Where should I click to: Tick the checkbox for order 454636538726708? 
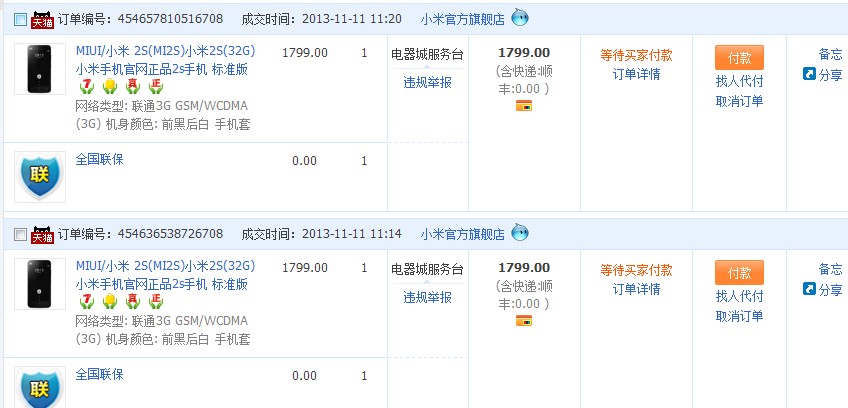tap(21, 234)
